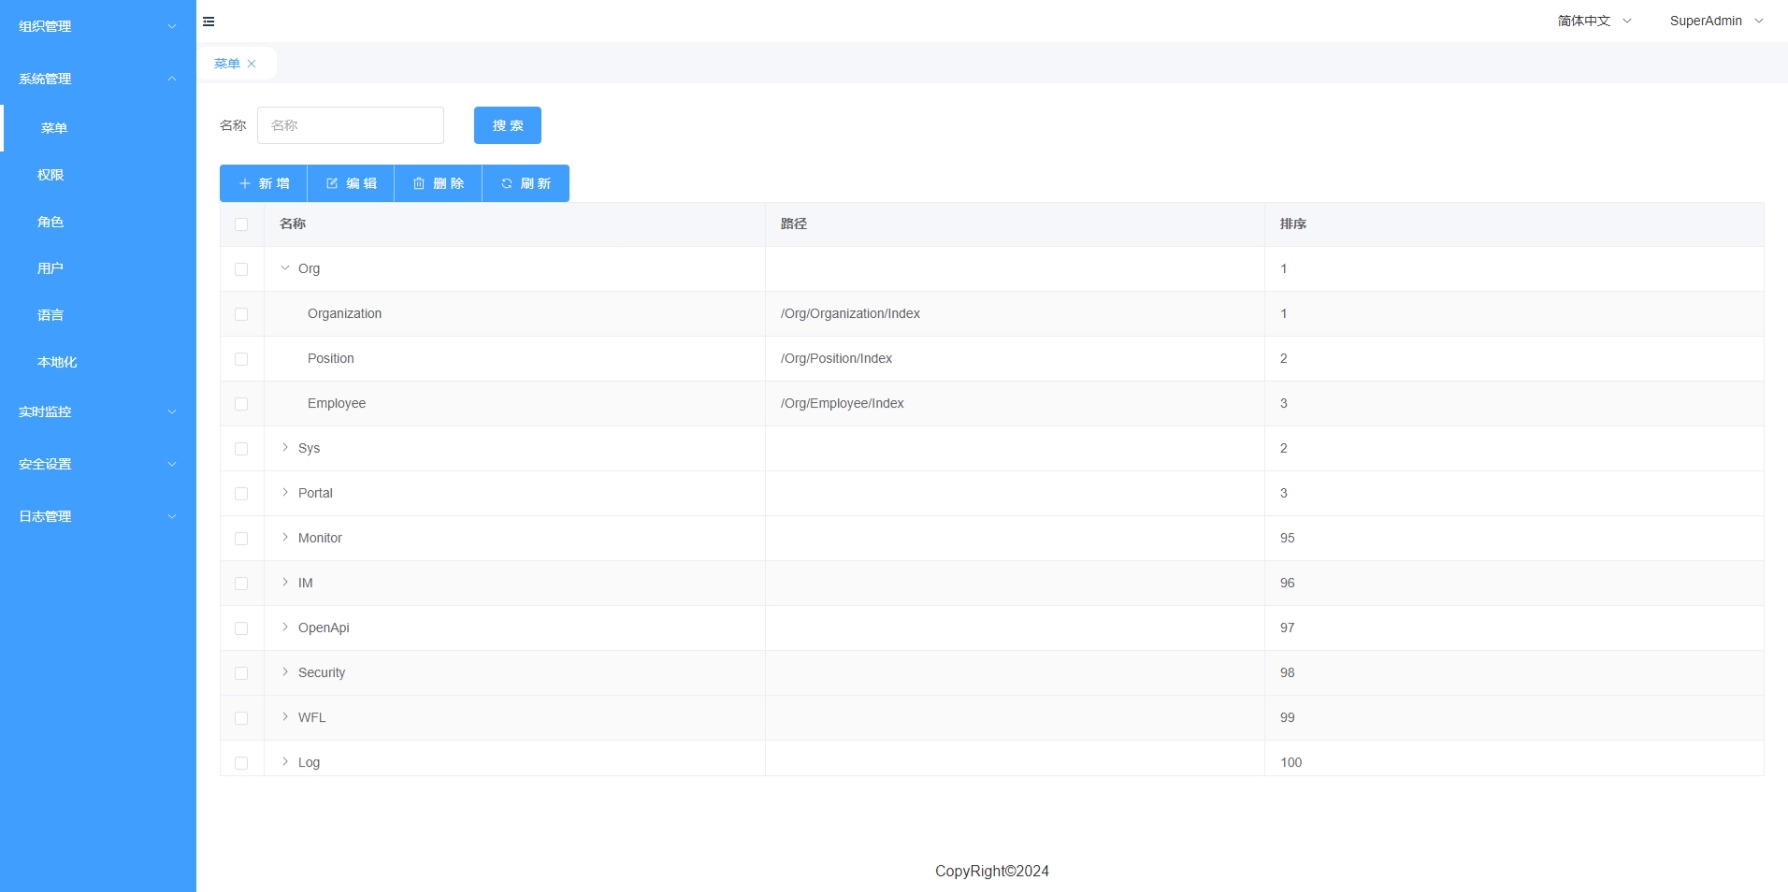Close the 菜单 tab with its X icon
1788x892 pixels.
pos(251,64)
